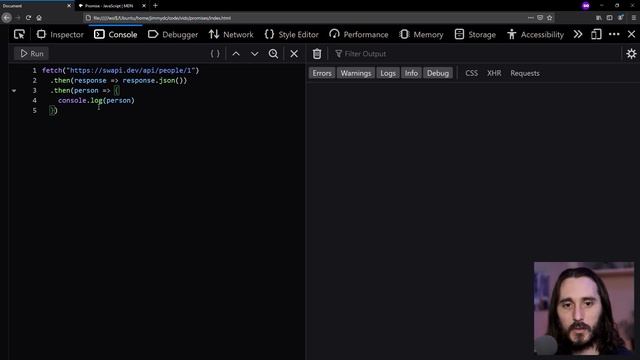
Task: Switch to the Console tab
Action: 116,35
